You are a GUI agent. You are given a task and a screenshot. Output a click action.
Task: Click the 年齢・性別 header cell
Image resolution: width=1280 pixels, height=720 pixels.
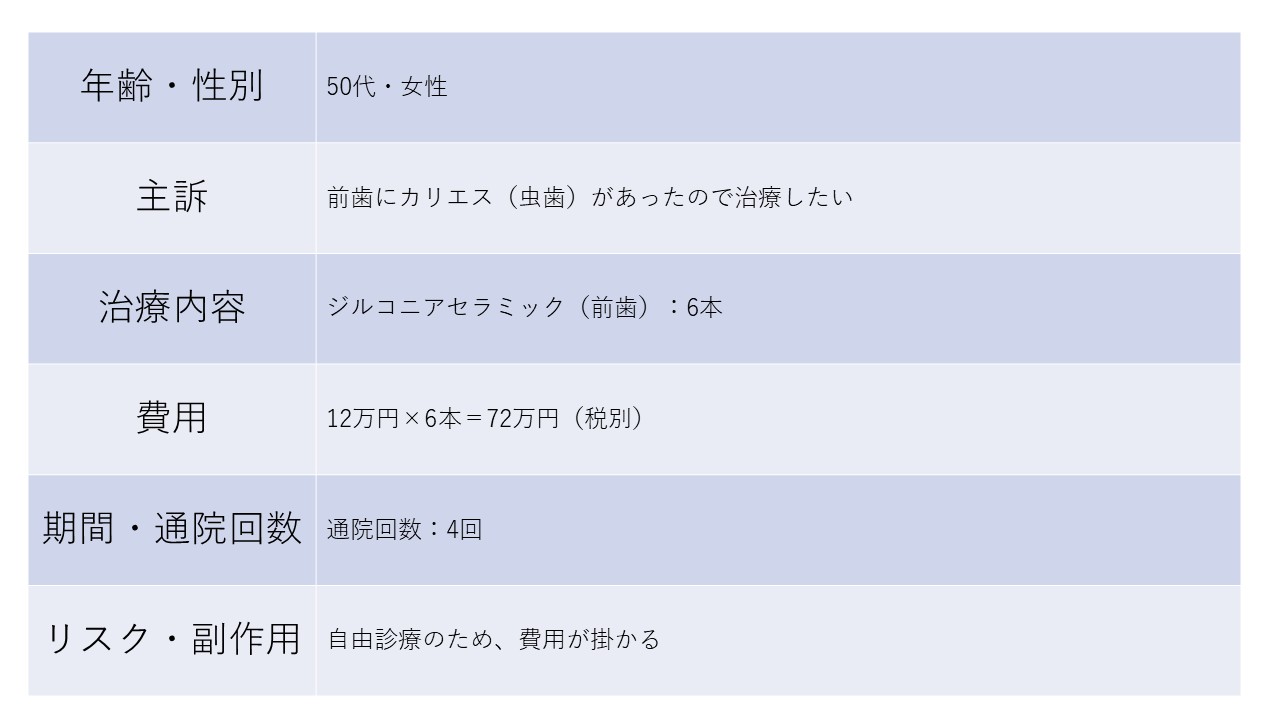[172, 87]
